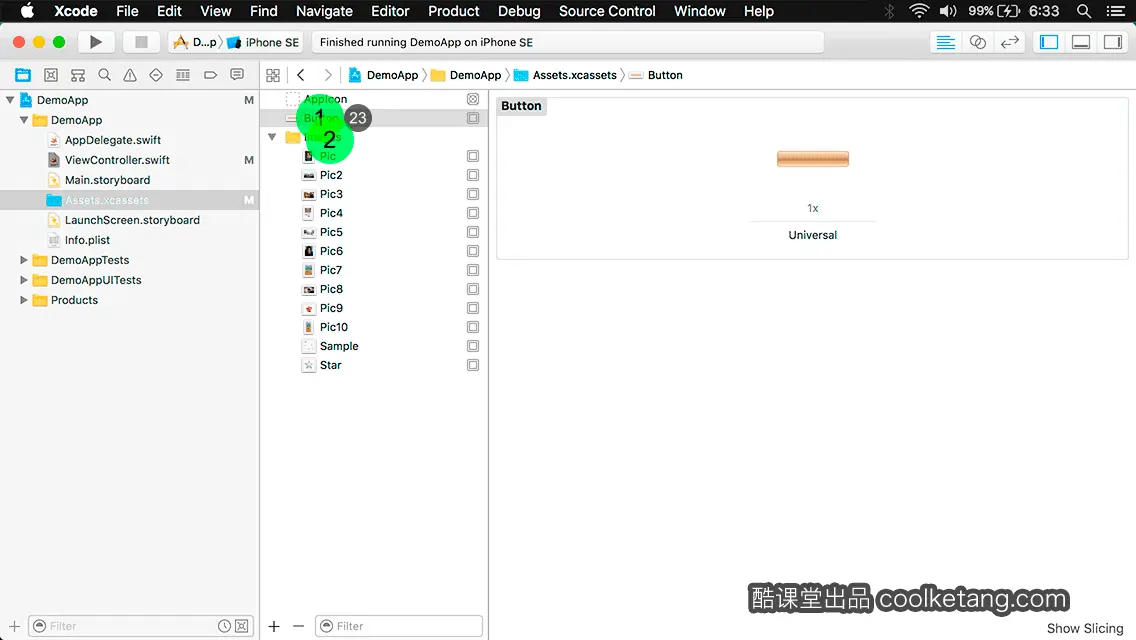Toggle the Navigator panel visibility
The height and width of the screenshot is (640, 1136).
[x=1049, y=42]
